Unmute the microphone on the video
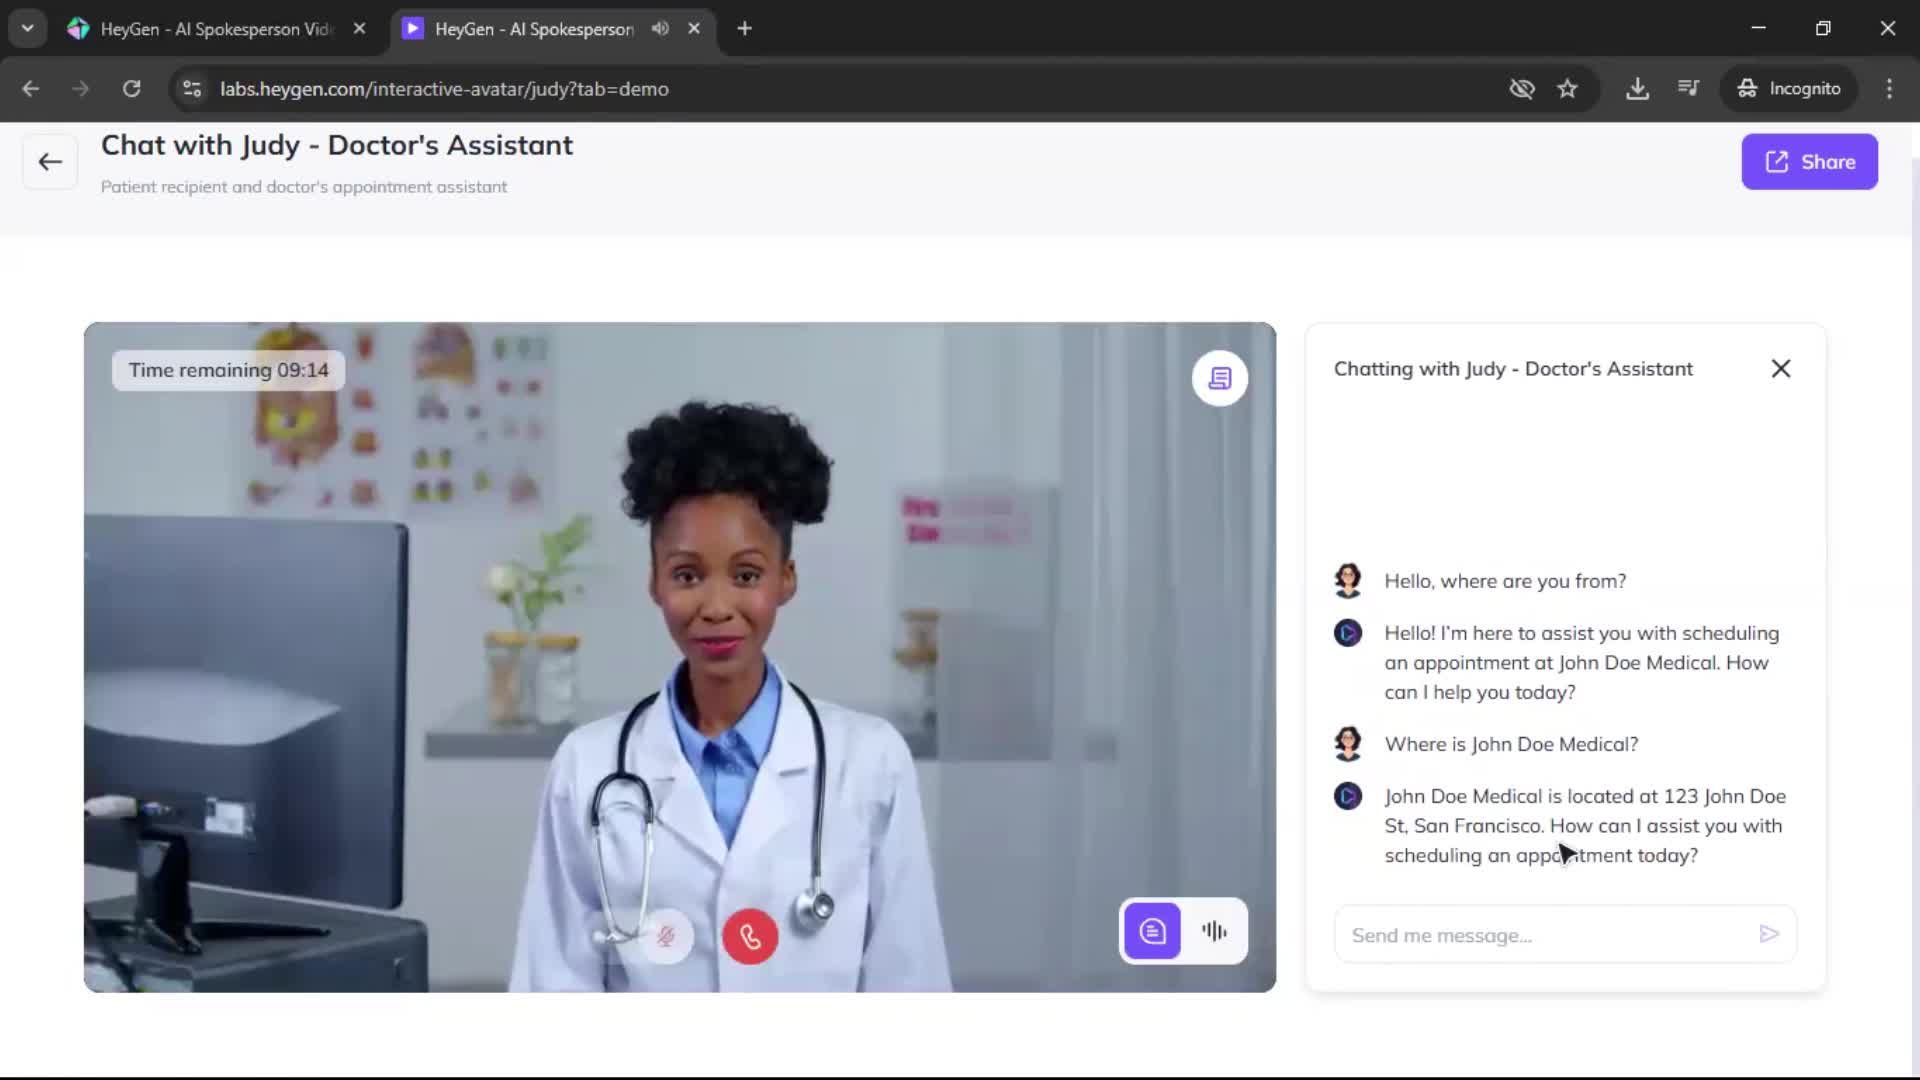This screenshot has height=1080, width=1920. (666, 936)
